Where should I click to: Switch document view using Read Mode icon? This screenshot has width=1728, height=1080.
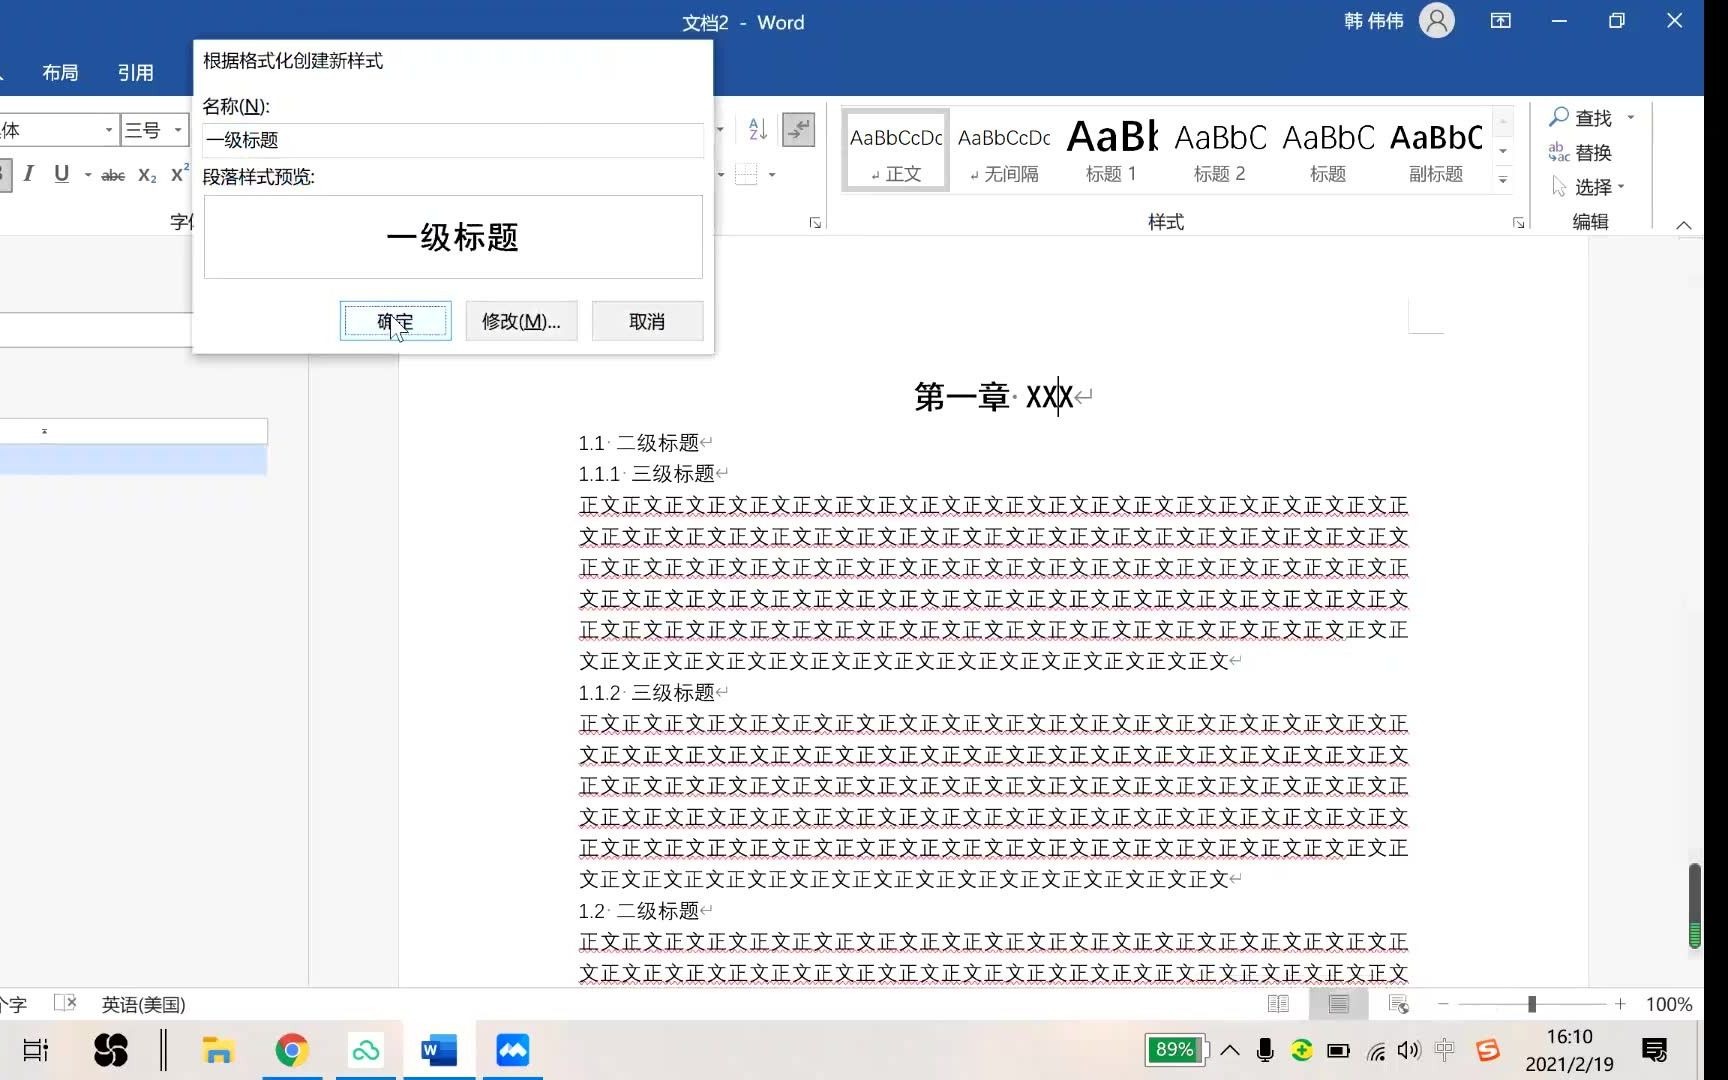click(1278, 1004)
